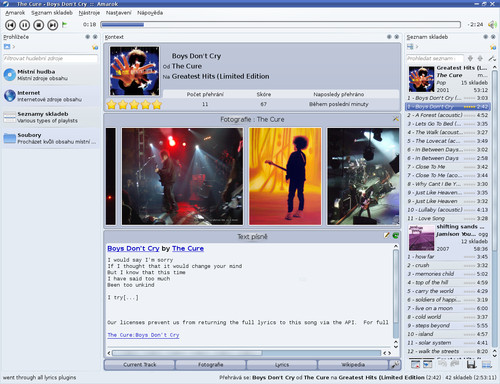Open The Cure:Boys Don't Cry link

tap(143, 335)
